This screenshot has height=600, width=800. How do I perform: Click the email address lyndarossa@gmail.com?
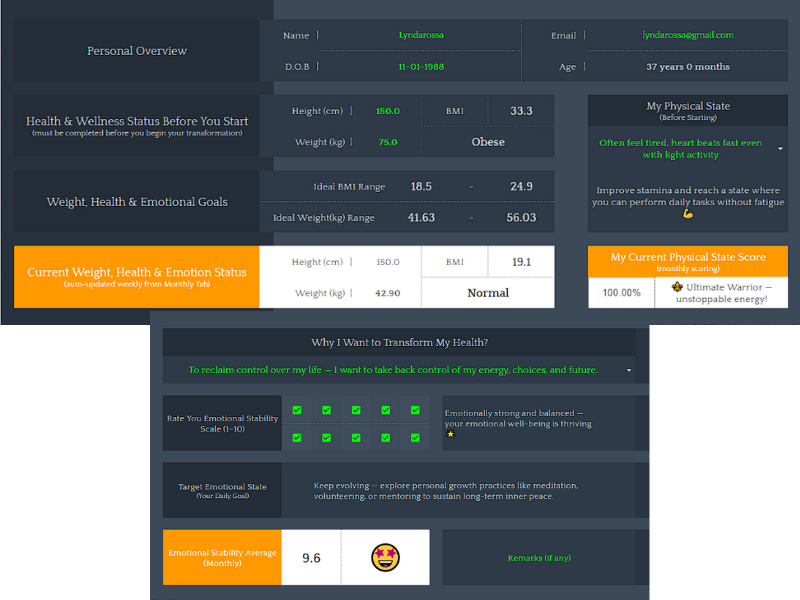click(x=687, y=35)
